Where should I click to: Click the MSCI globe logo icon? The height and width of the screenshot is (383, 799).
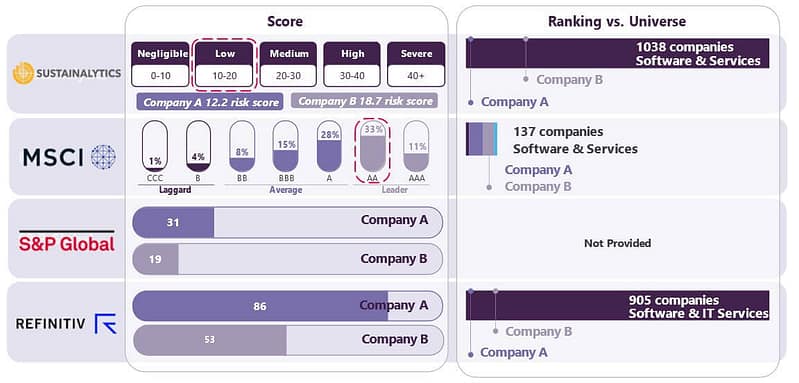[x=103, y=157]
